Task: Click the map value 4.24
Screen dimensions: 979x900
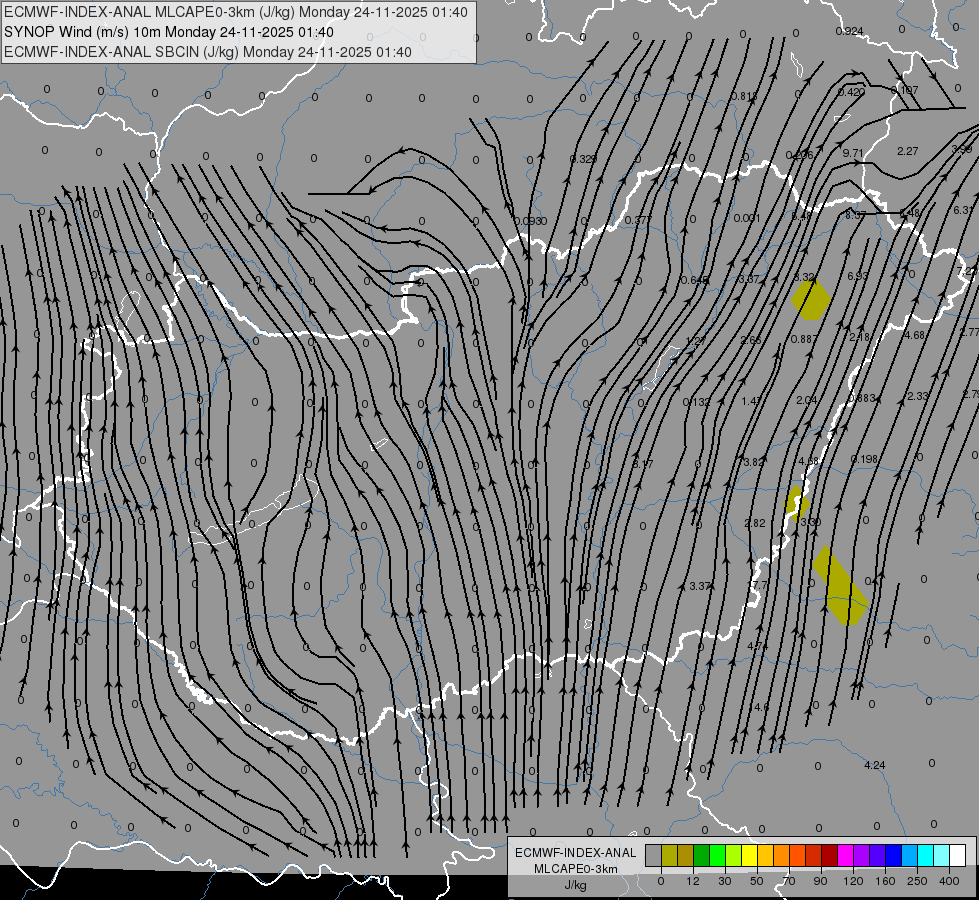Action: pyautogui.click(x=875, y=765)
